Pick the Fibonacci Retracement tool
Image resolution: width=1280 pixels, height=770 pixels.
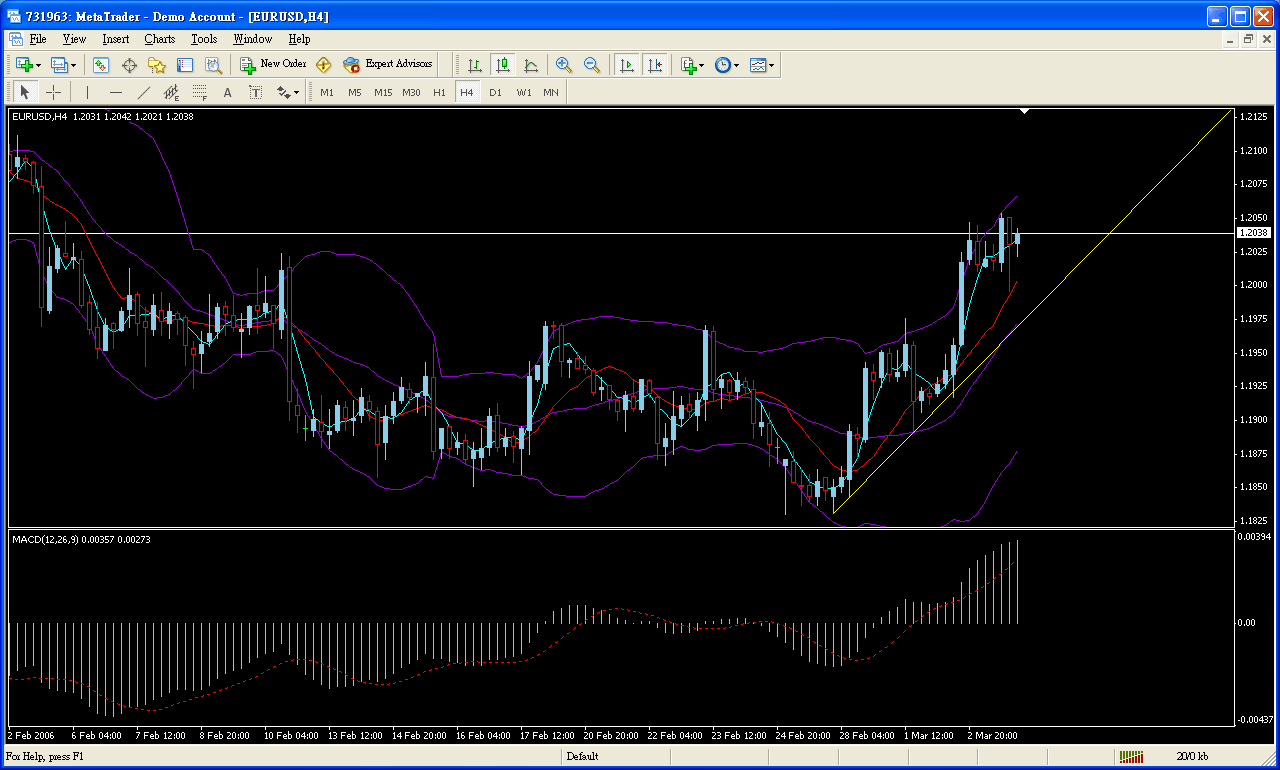pyautogui.click(x=199, y=92)
